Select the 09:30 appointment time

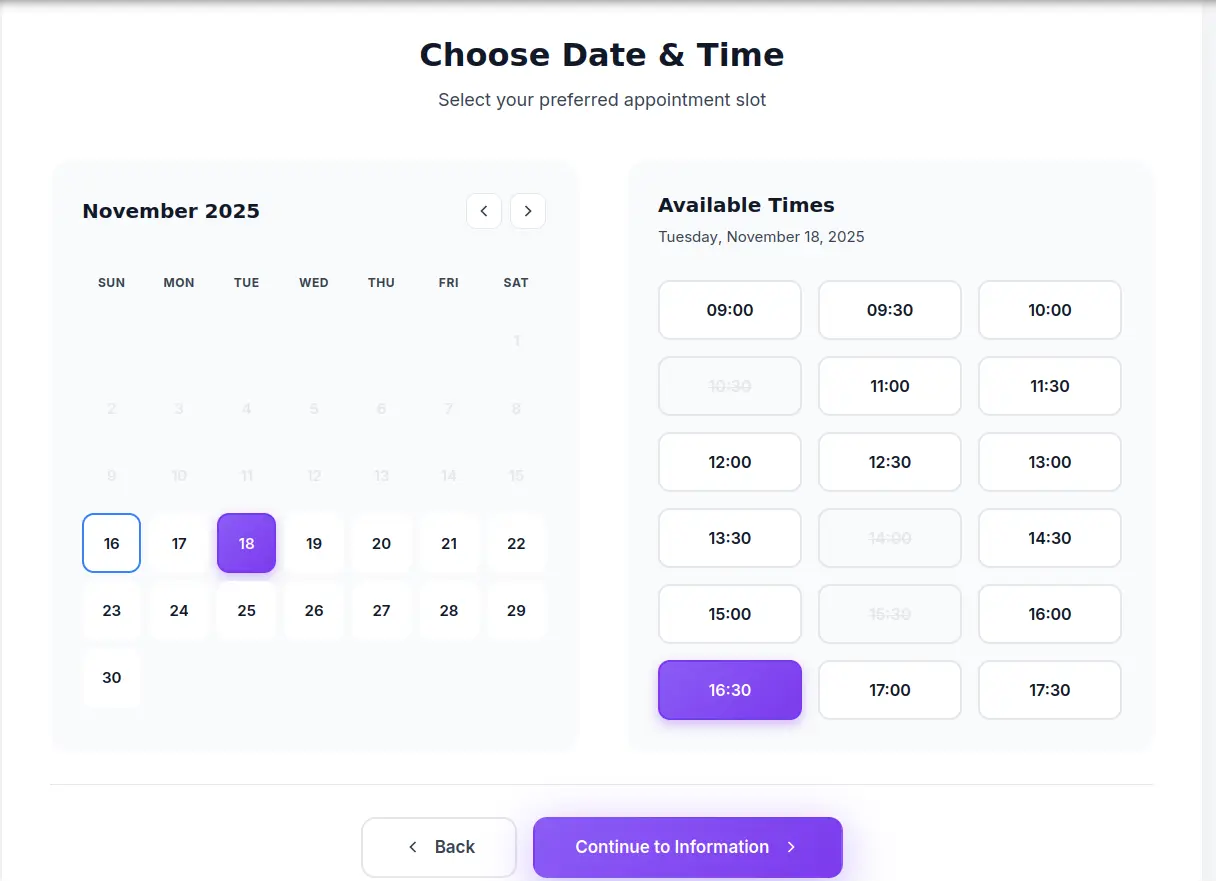[889, 310]
